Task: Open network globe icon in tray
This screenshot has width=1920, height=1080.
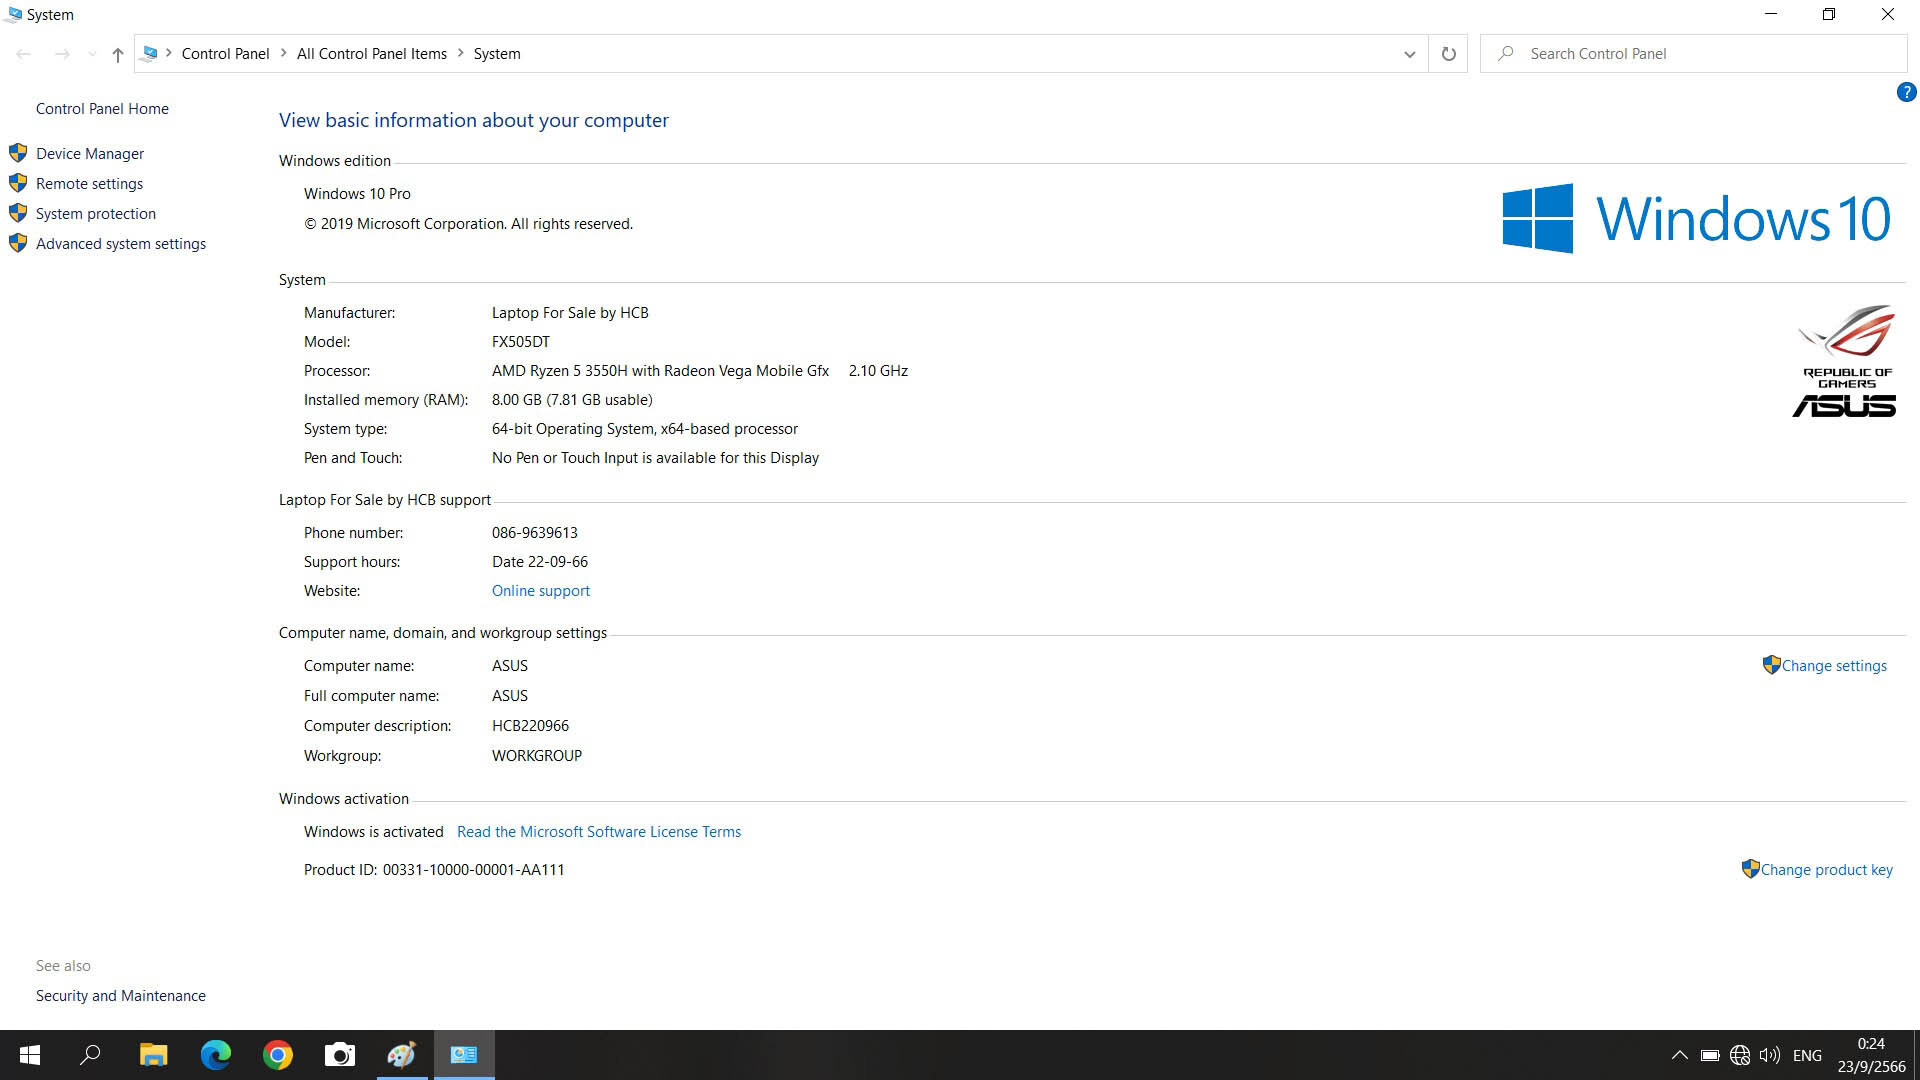Action: click(x=1740, y=1055)
